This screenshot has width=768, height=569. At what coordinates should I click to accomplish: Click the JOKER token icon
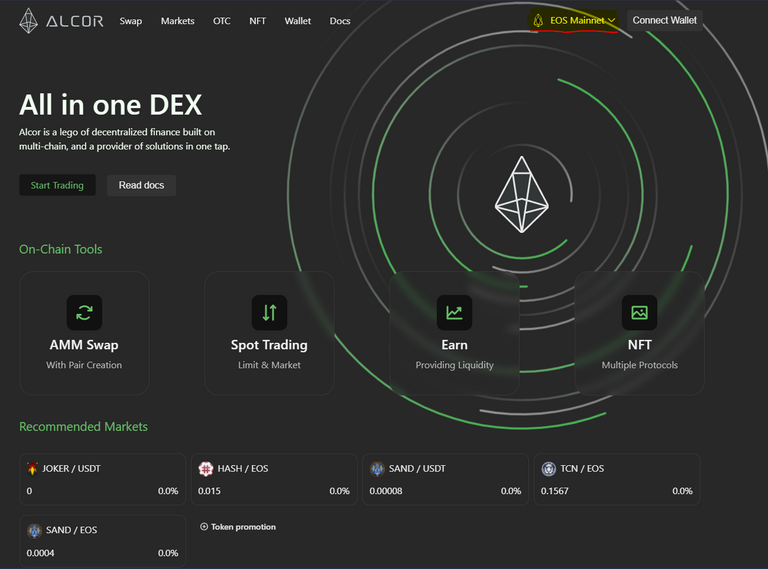pos(32,469)
